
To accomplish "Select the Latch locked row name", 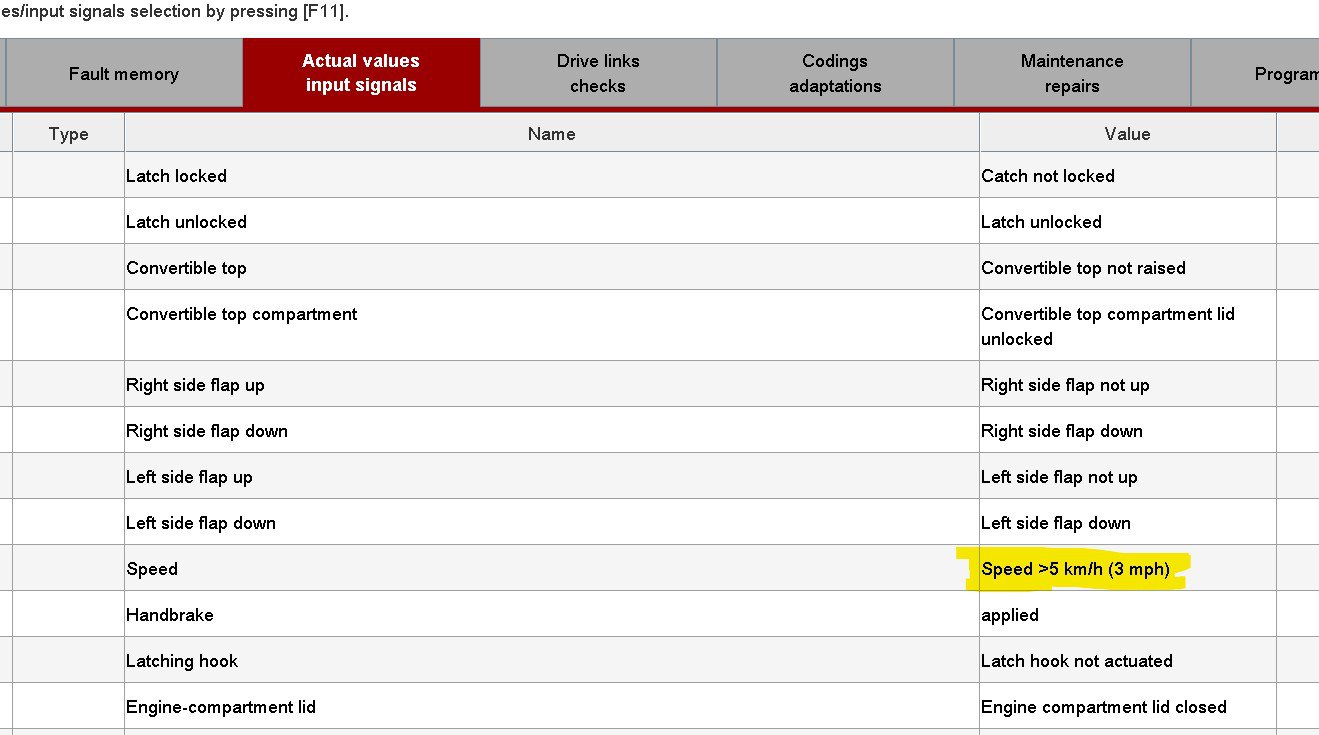I will point(177,176).
